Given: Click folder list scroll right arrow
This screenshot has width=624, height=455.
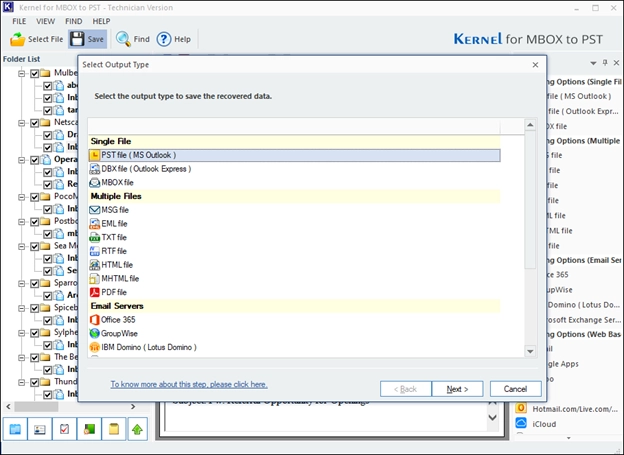Looking at the screenshot, I should (133, 406).
